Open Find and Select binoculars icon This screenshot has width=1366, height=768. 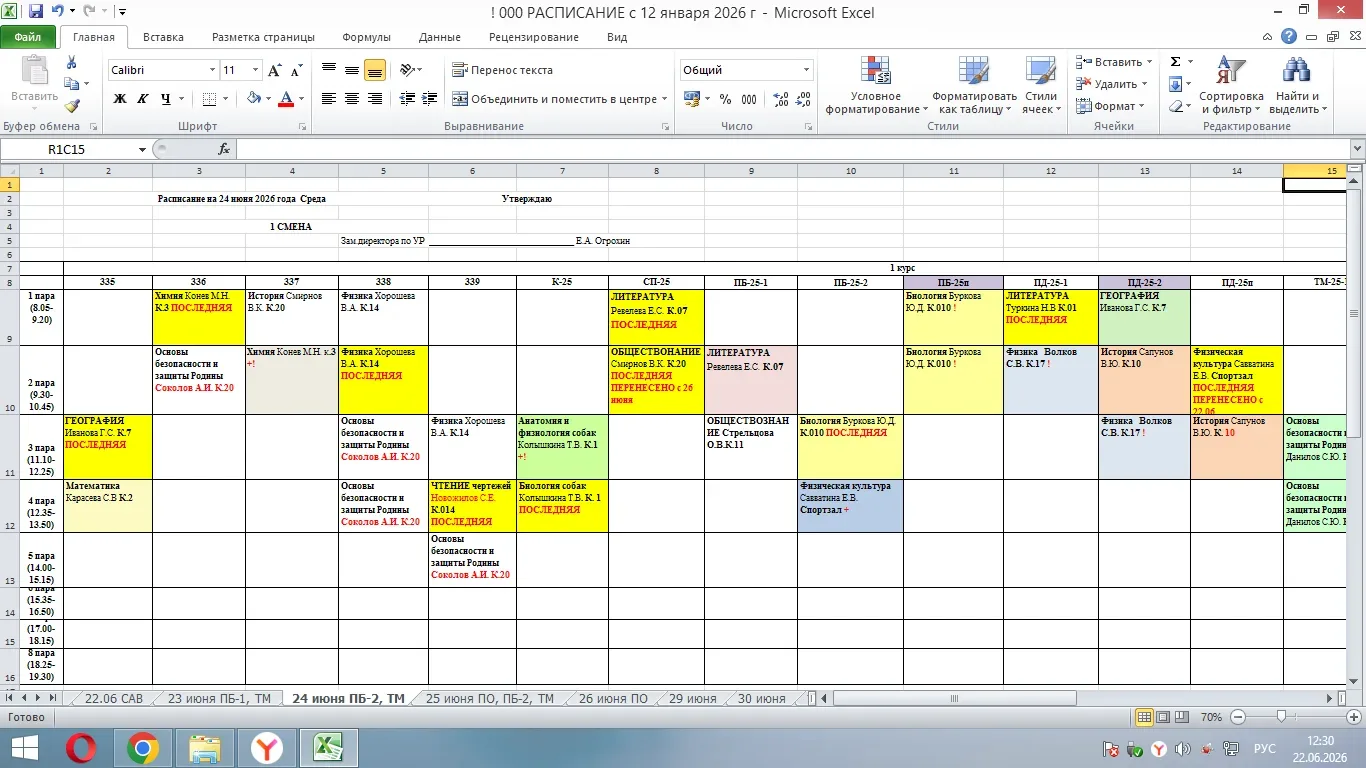[1295, 85]
